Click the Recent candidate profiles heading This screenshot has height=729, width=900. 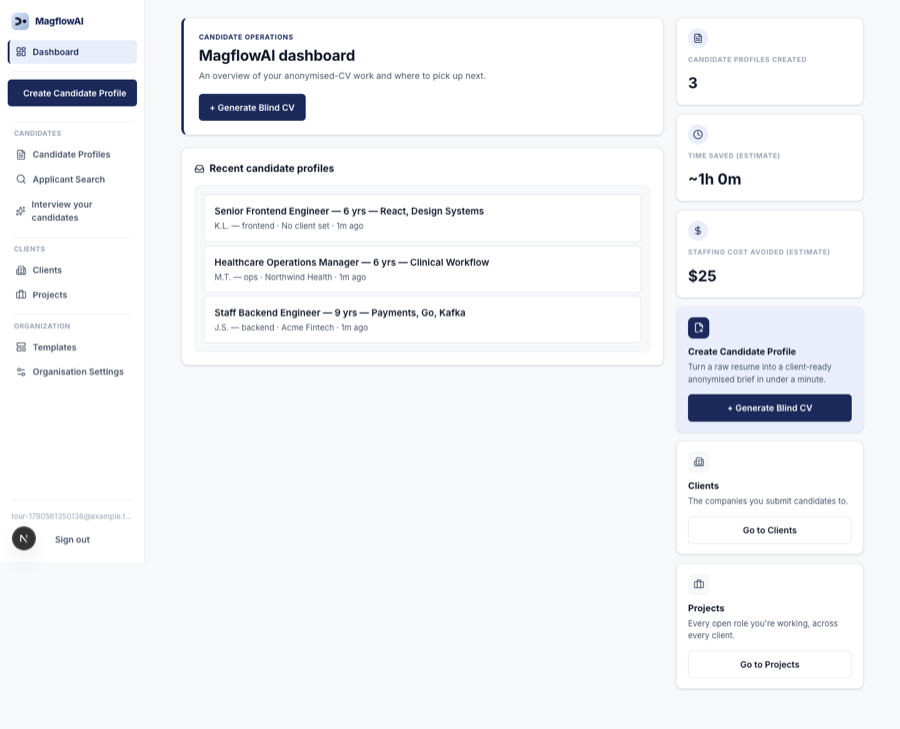coord(271,169)
